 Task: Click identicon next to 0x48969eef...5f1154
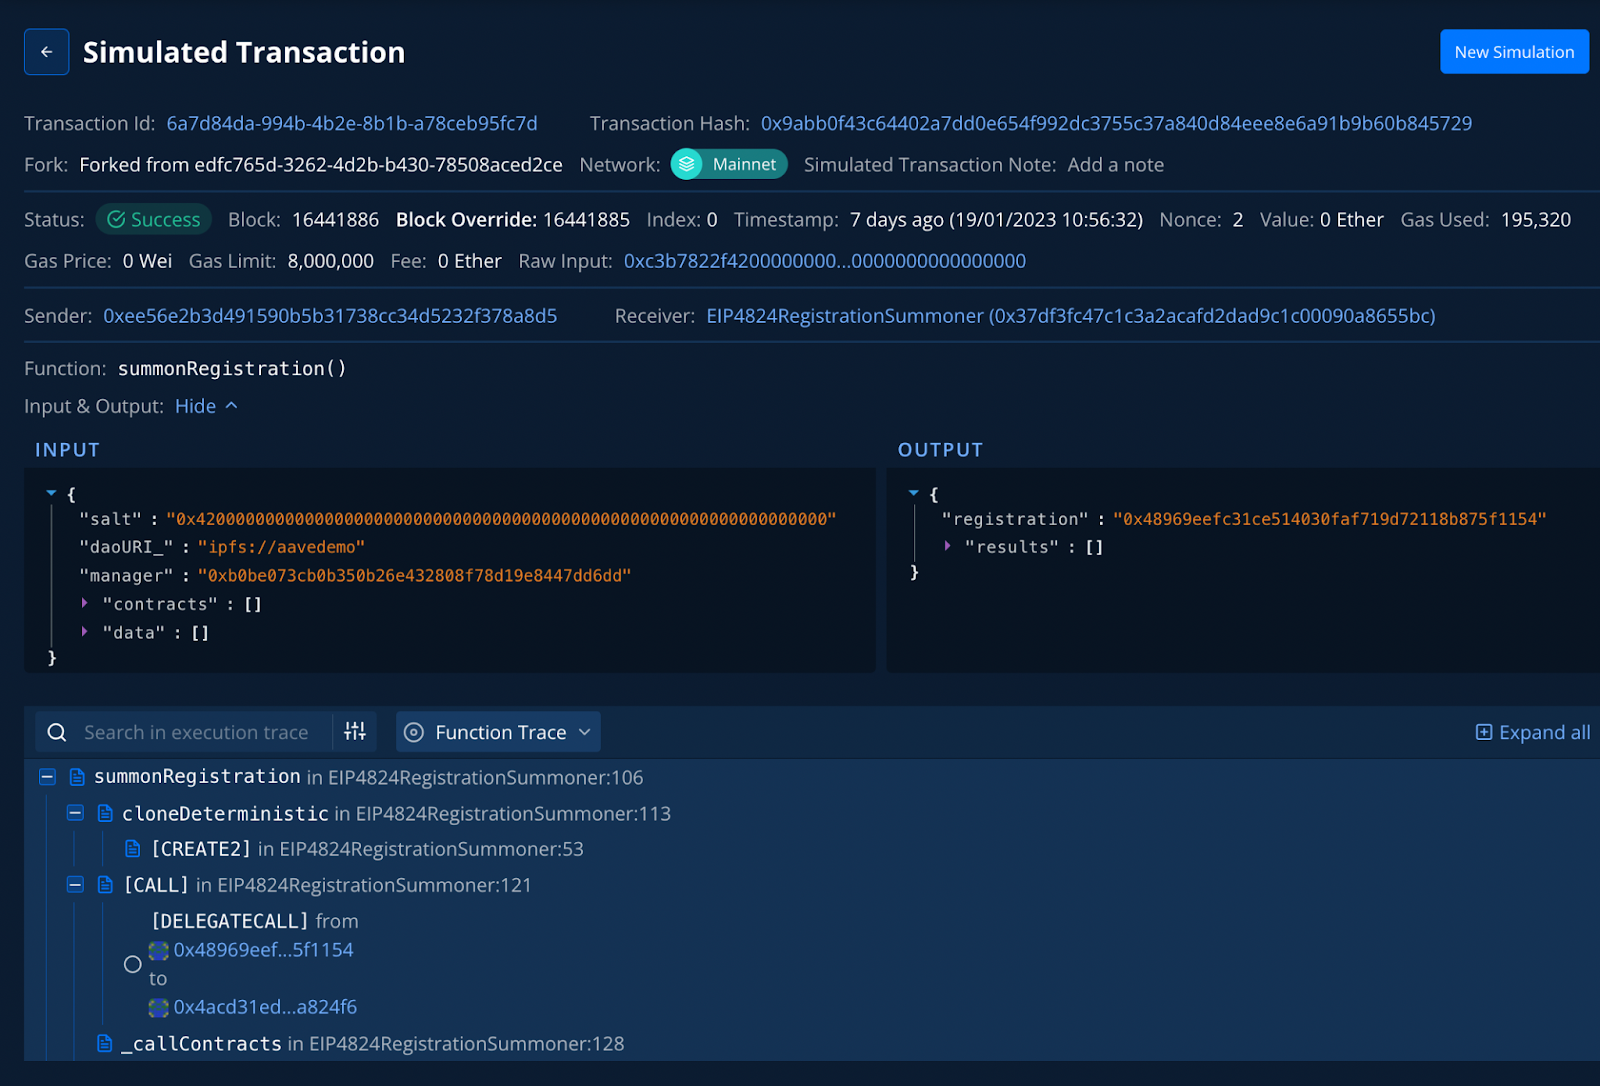159,950
